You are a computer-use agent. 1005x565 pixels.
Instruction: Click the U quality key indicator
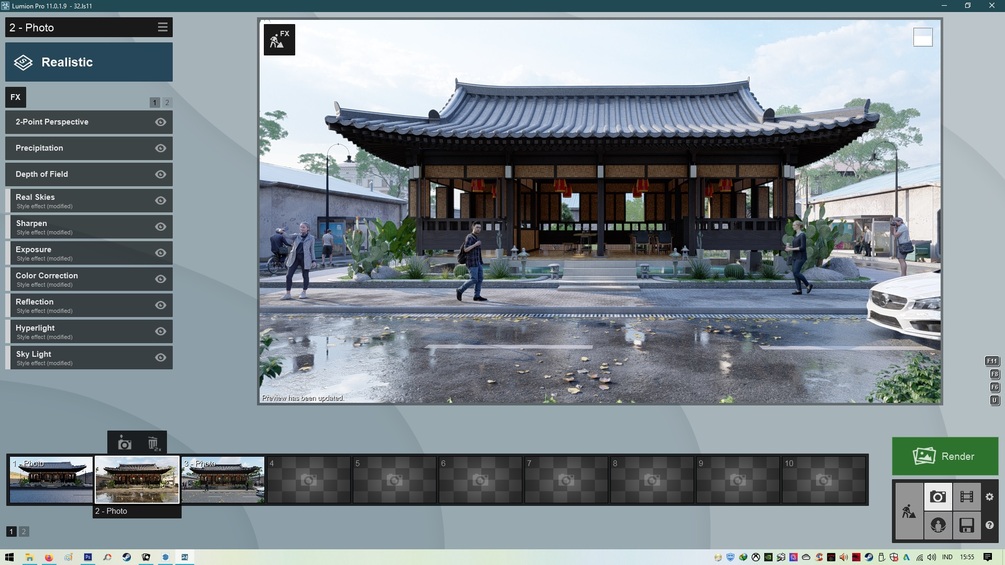(x=995, y=400)
